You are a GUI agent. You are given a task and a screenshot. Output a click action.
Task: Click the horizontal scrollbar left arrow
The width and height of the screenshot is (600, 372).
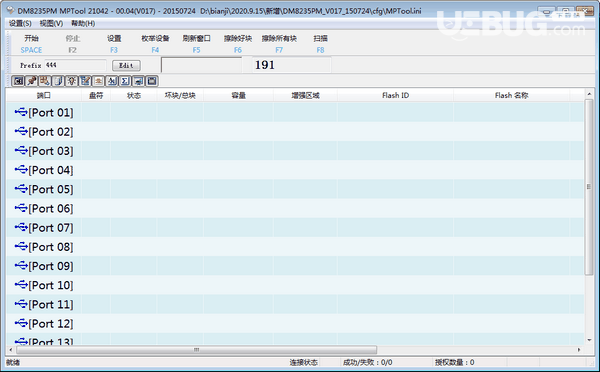[x=10, y=350]
